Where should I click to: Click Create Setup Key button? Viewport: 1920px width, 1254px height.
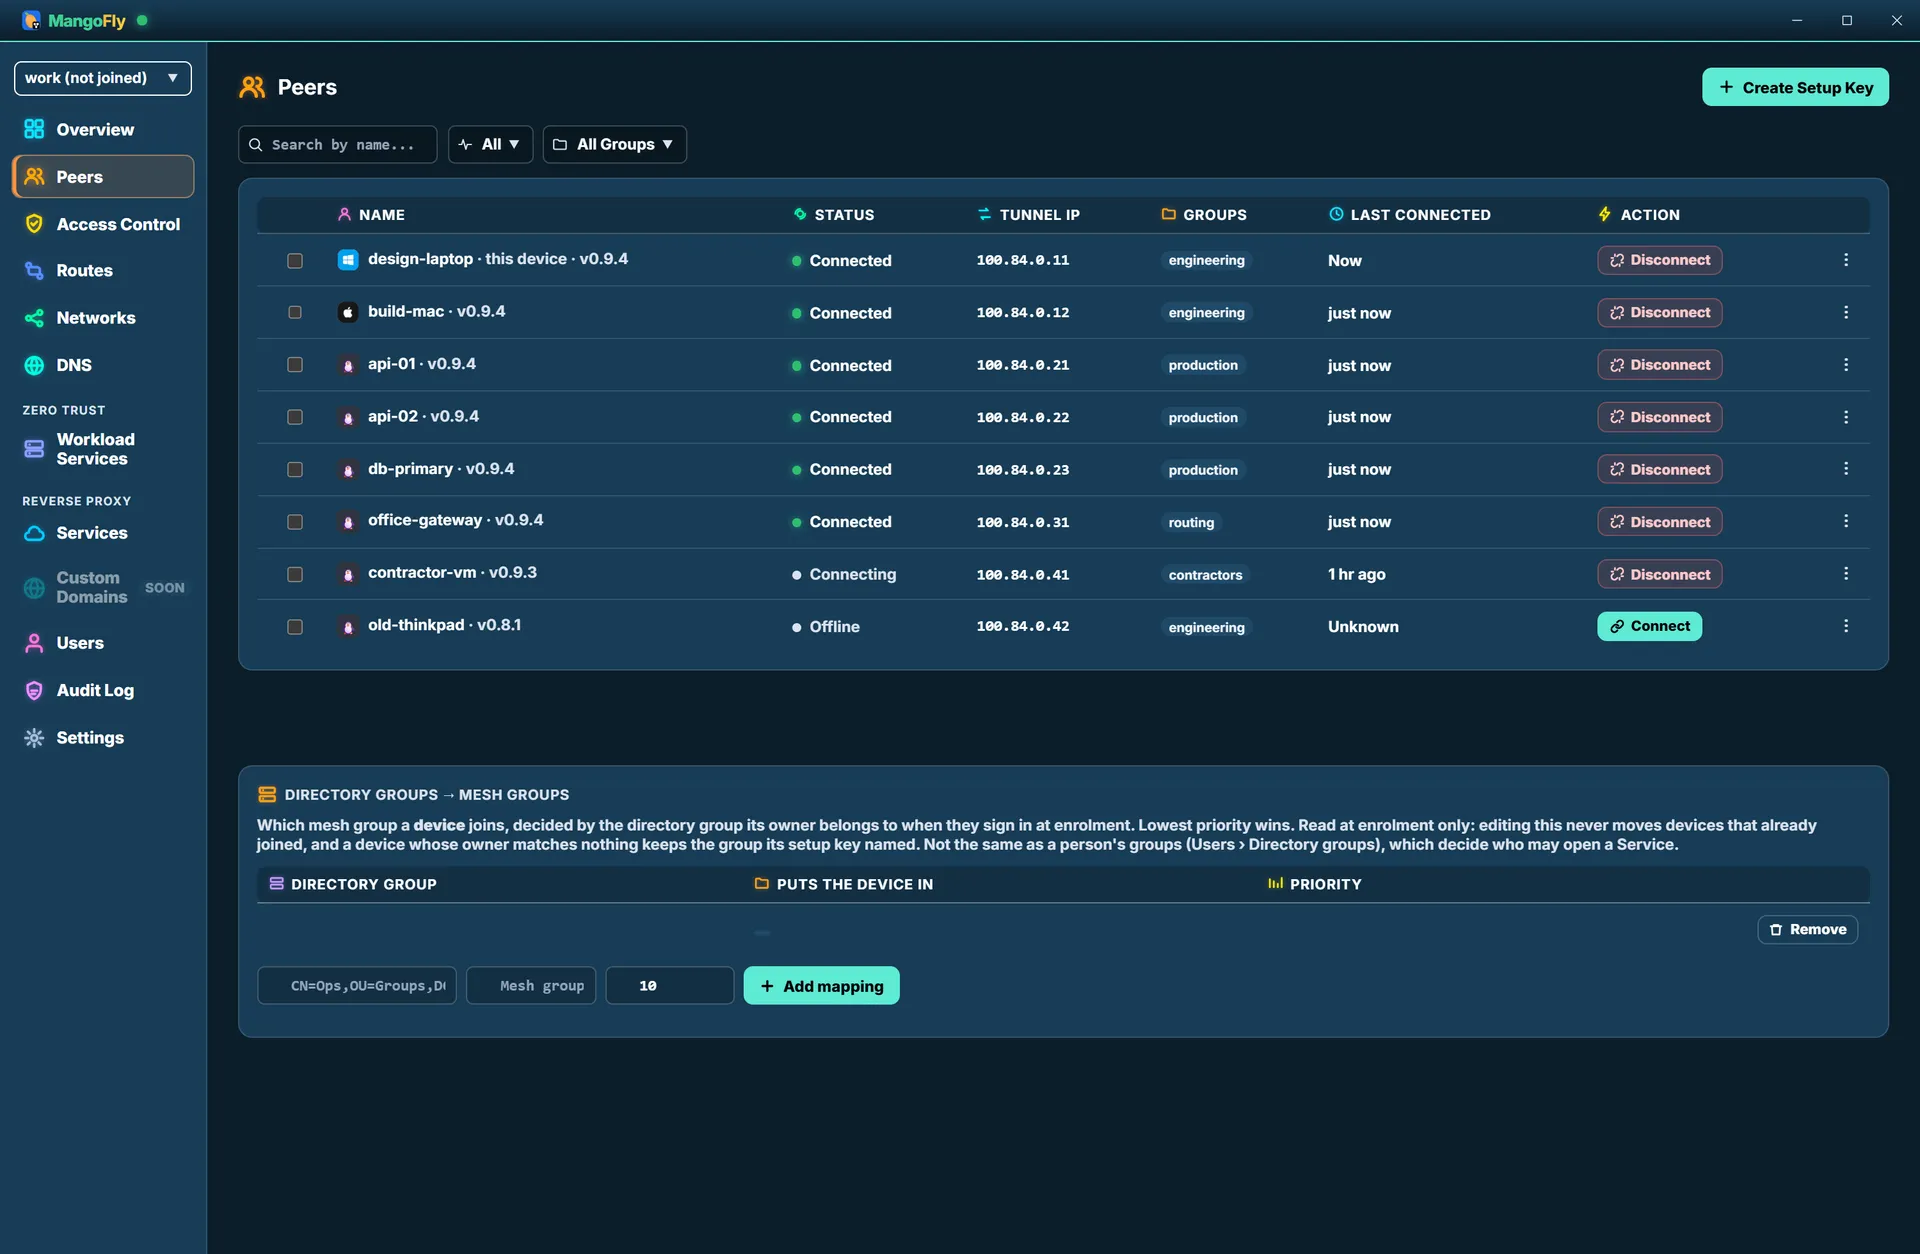[1795, 87]
